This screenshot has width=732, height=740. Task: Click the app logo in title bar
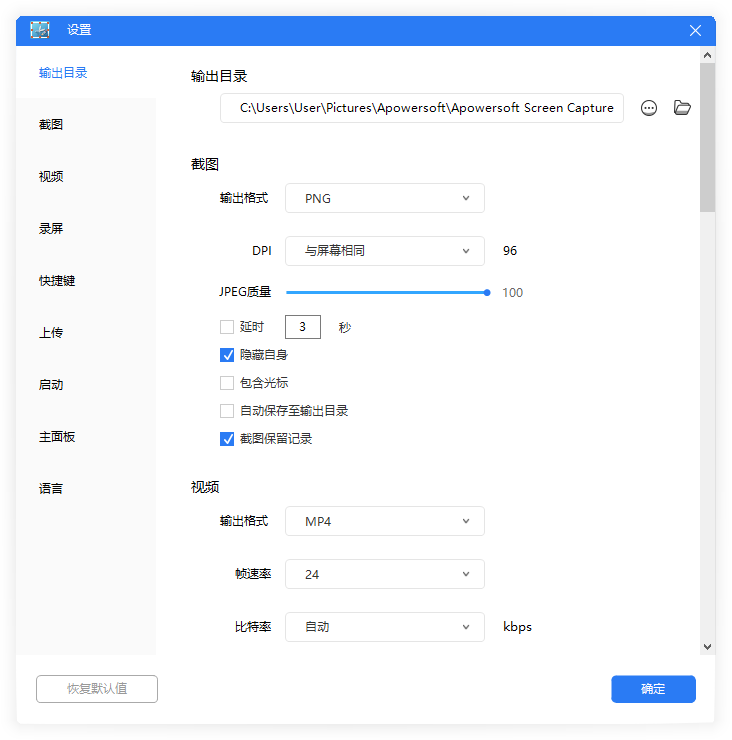click(x=40, y=30)
